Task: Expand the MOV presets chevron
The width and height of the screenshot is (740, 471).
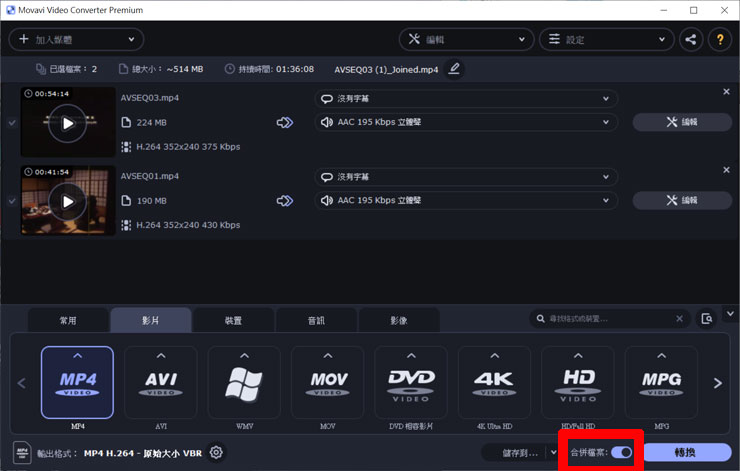Action: pos(328,355)
